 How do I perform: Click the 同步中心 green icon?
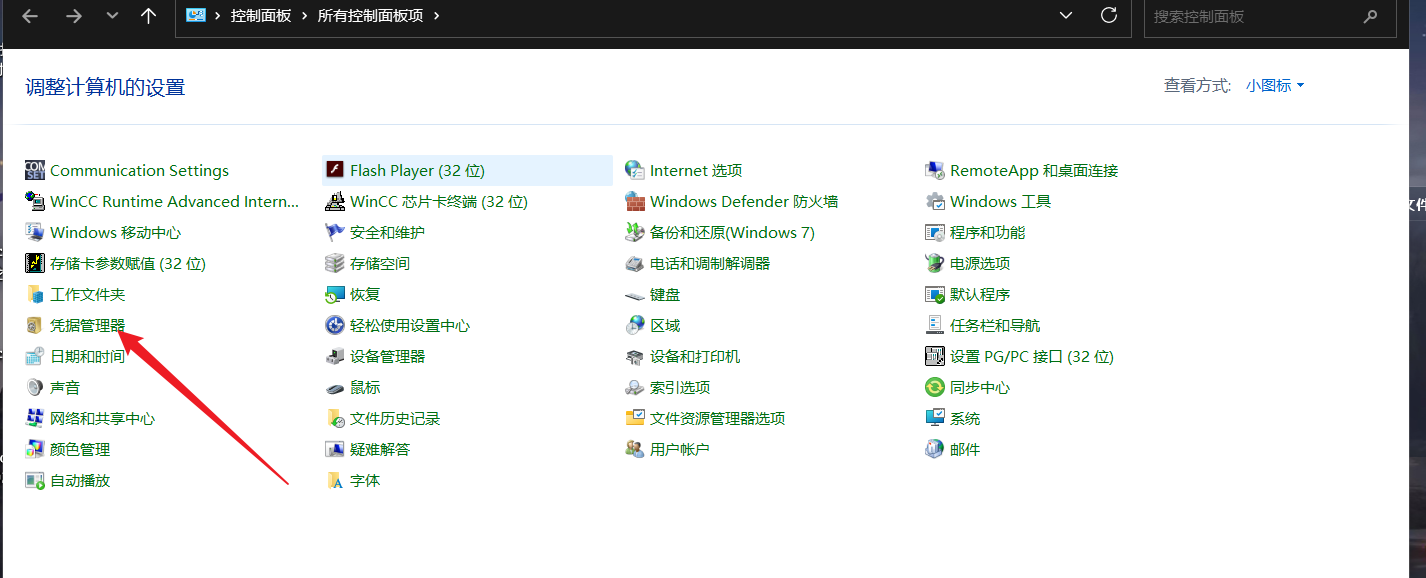[x=935, y=387]
